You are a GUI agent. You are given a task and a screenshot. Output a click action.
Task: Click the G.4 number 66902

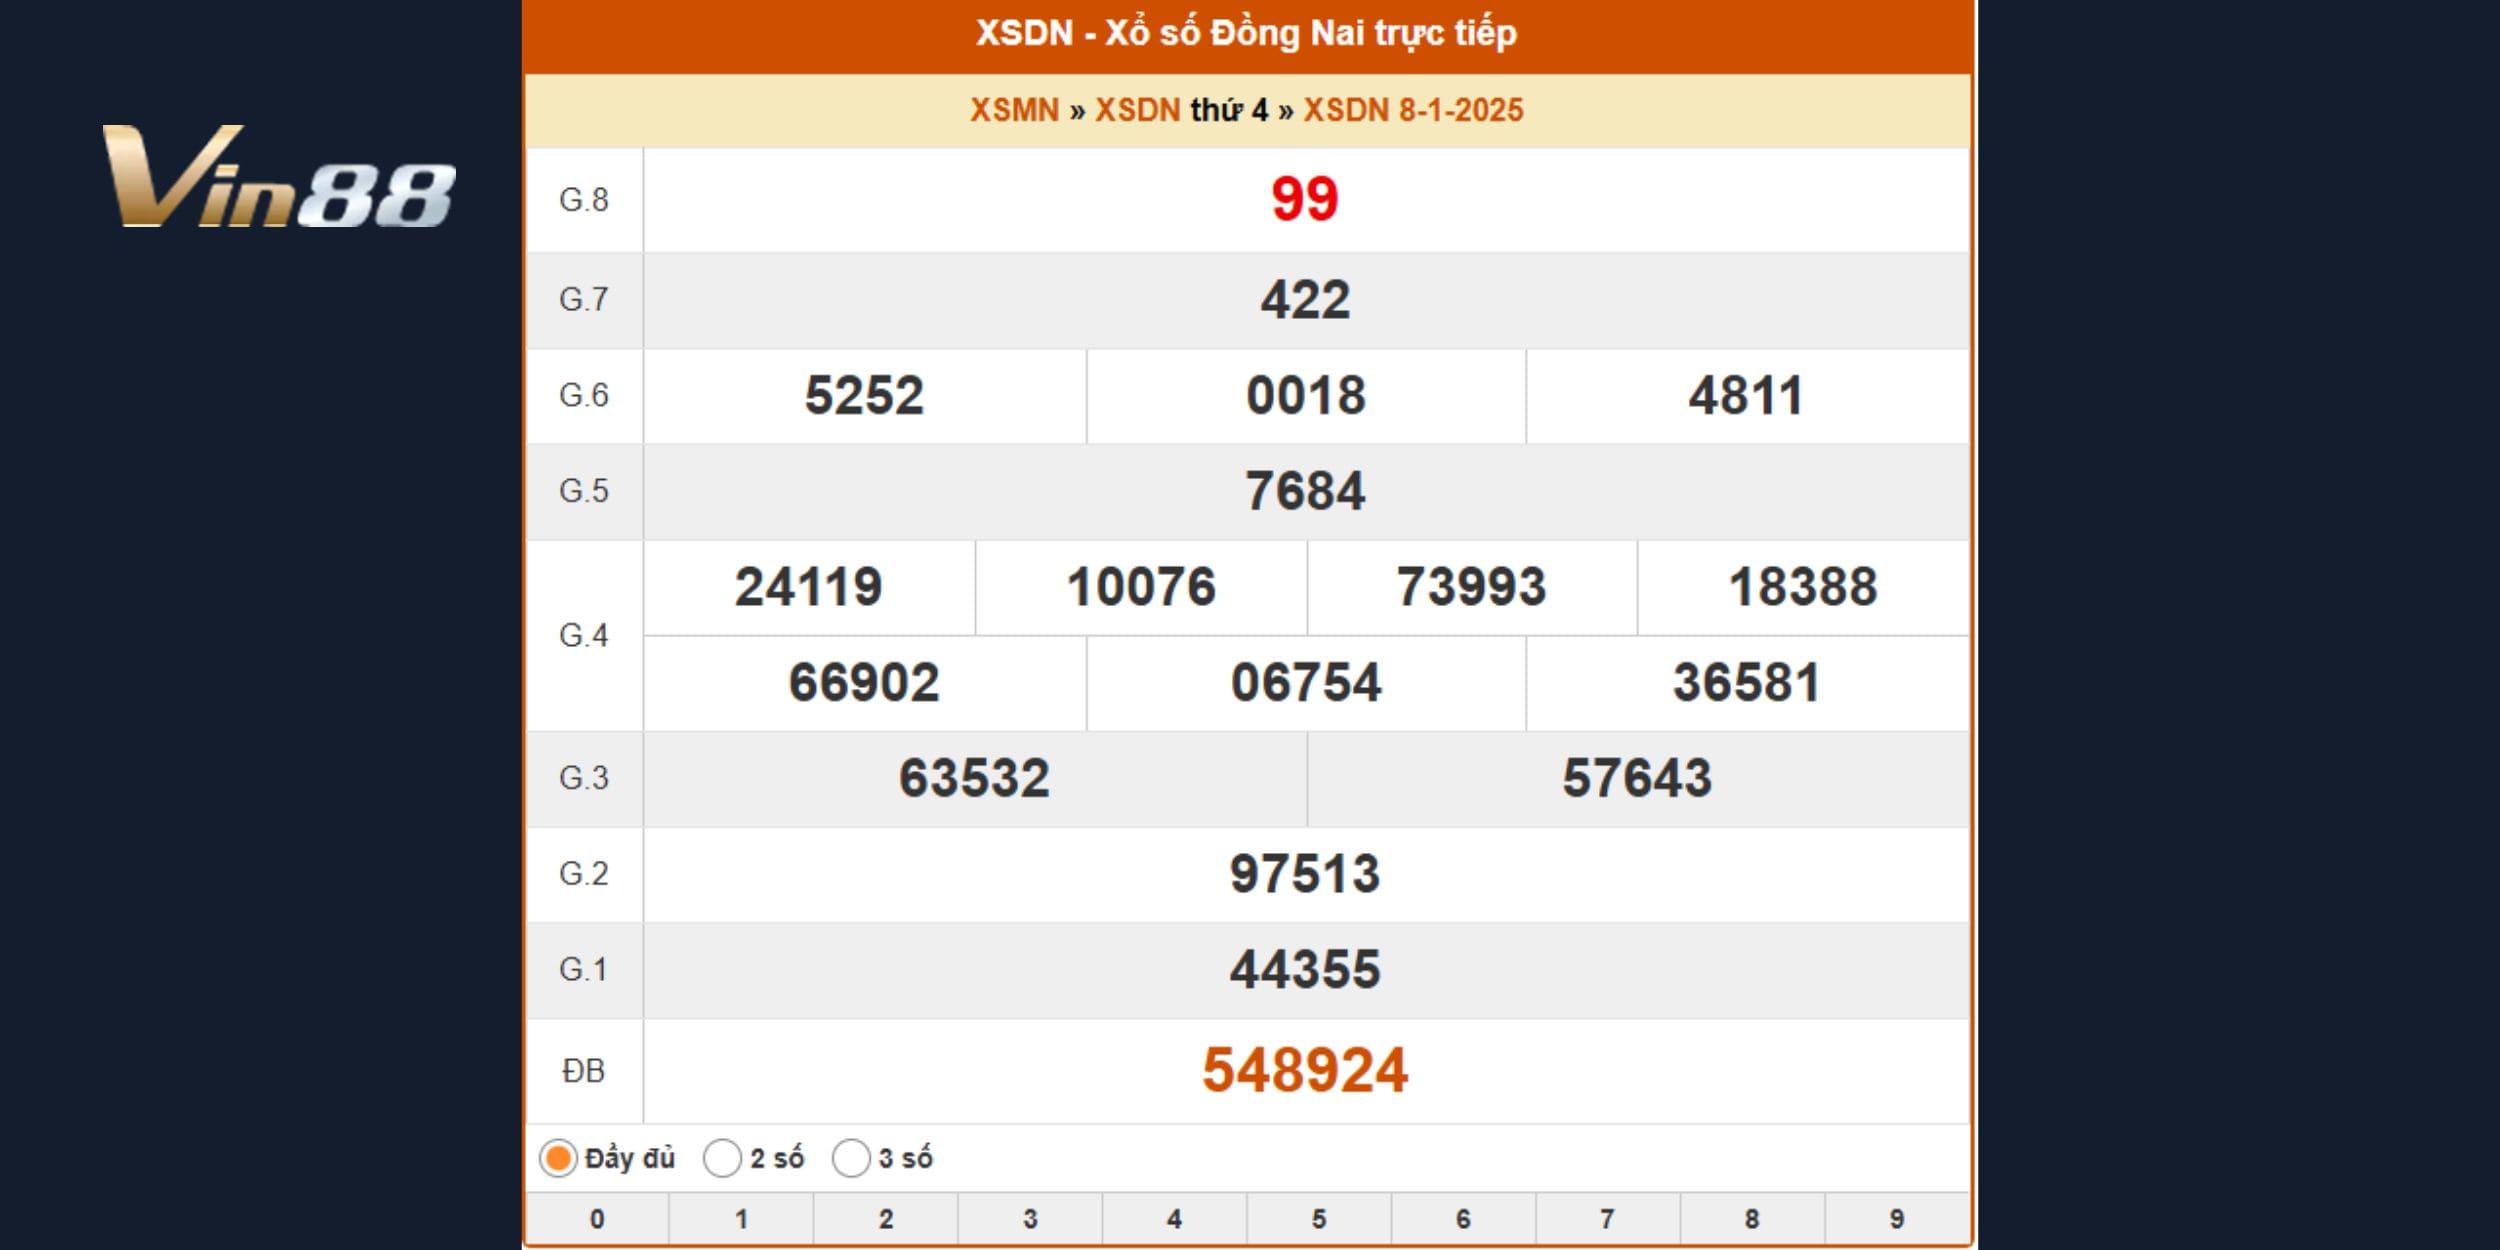click(864, 683)
